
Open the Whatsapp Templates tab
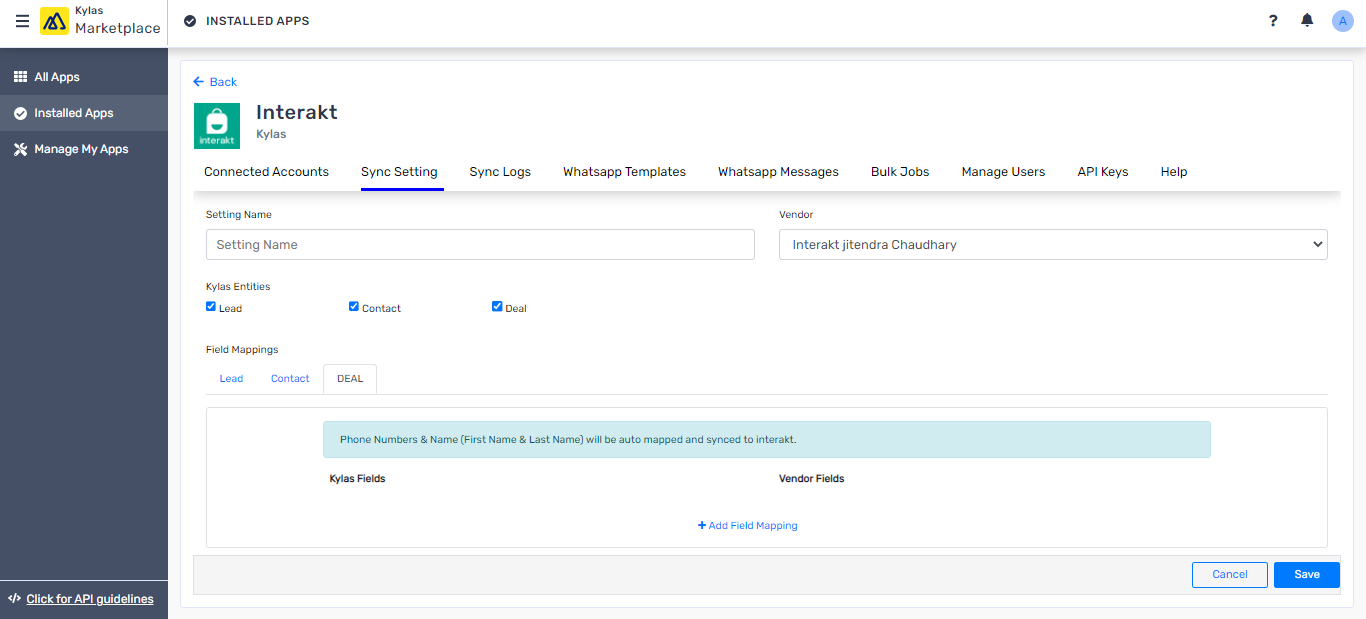tap(624, 171)
